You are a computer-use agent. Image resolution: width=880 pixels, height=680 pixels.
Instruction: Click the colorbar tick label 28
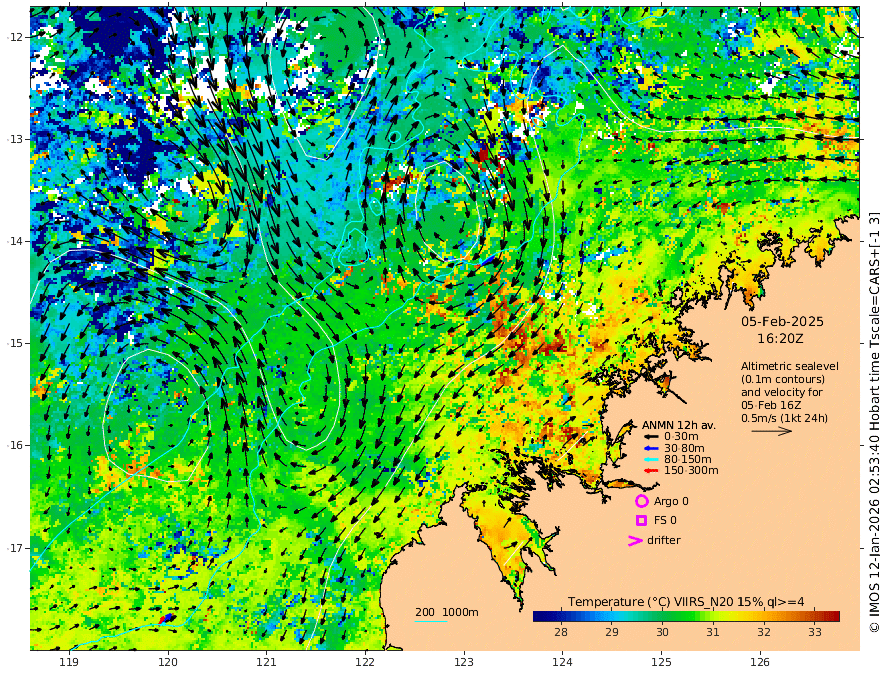560,632
